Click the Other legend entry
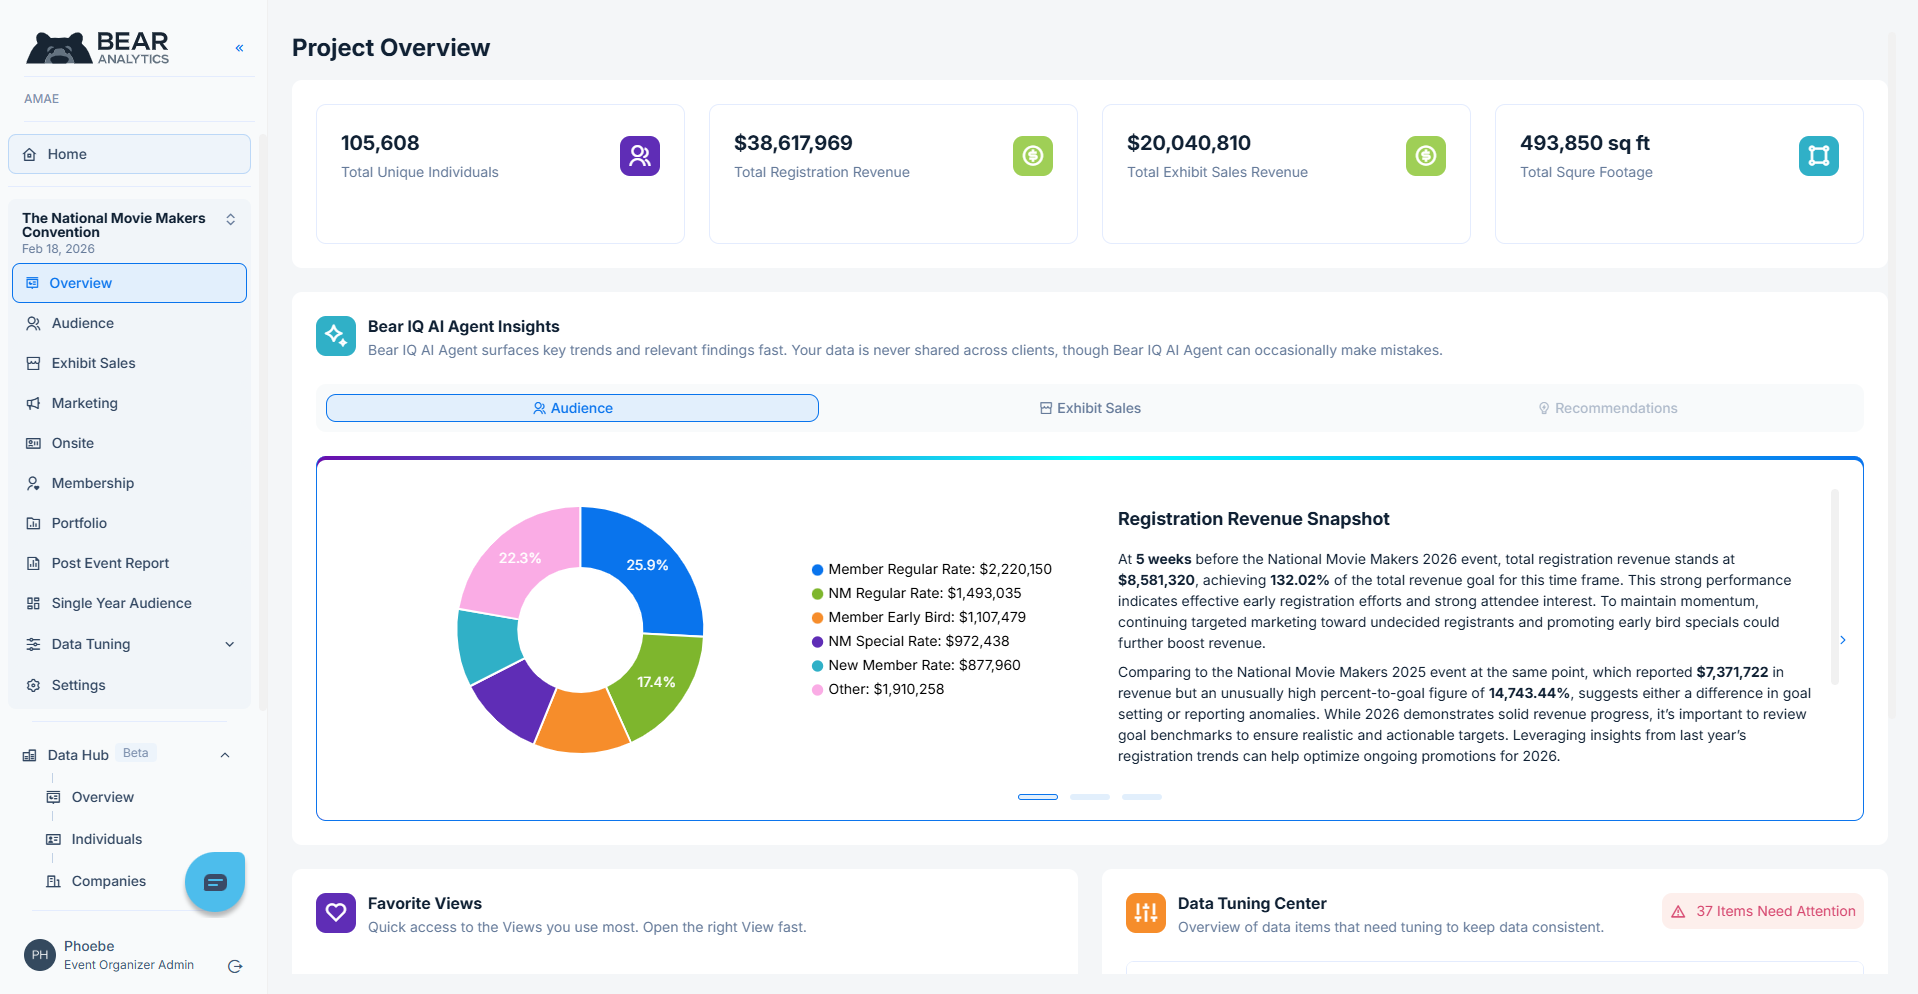Screen dimensions: 1918x994 tap(877, 689)
